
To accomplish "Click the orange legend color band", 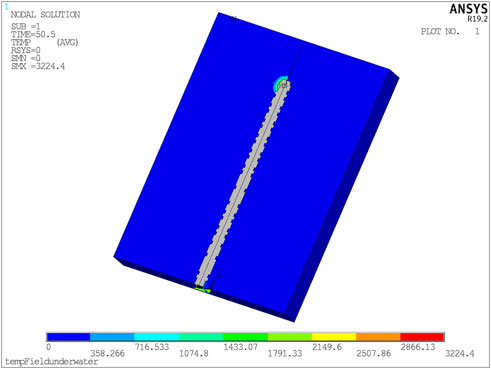I will point(378,337).
